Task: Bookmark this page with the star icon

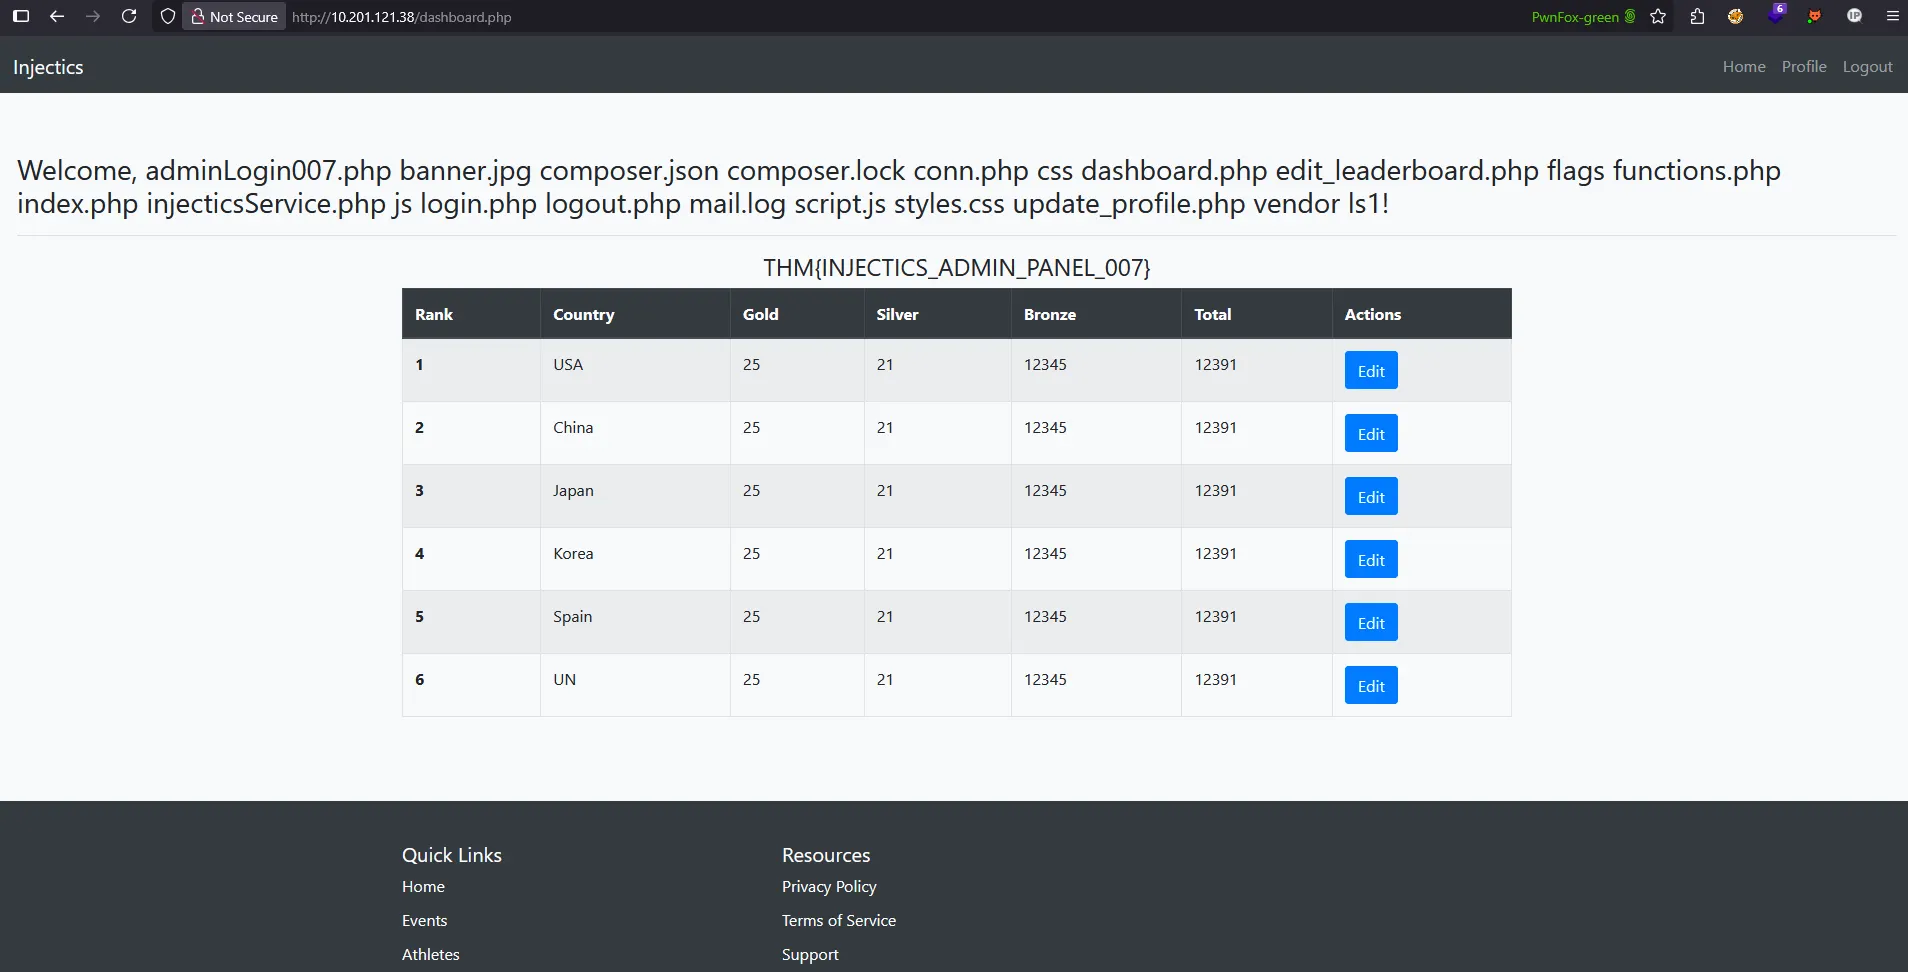Action: pyautogui.click(x=1658, y=16)
